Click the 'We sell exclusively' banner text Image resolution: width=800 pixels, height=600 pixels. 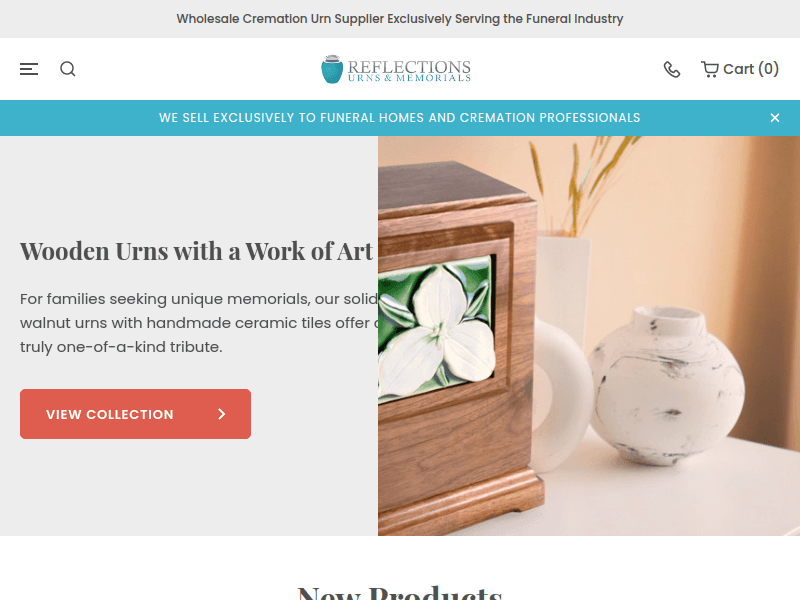point(399,118)
